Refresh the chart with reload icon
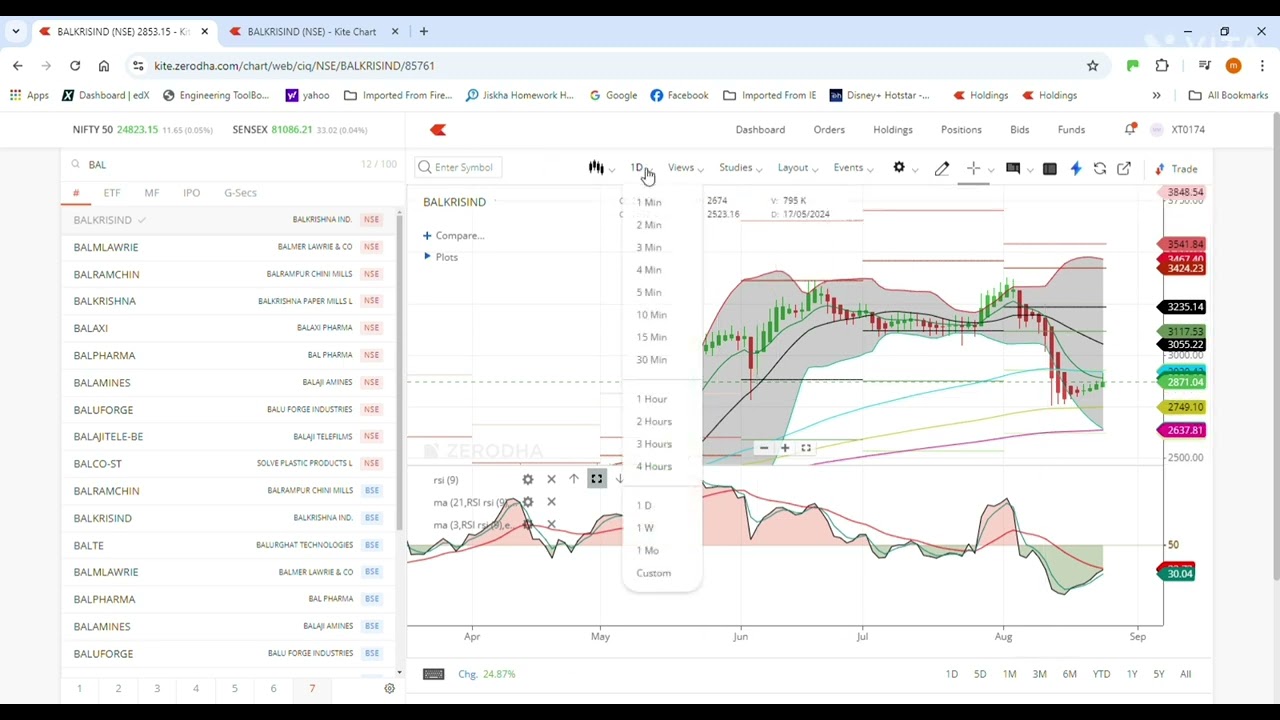Image resolution: width=1280 pixels, height=720 pixels. pyautogui.click(x=1100, y=169)
